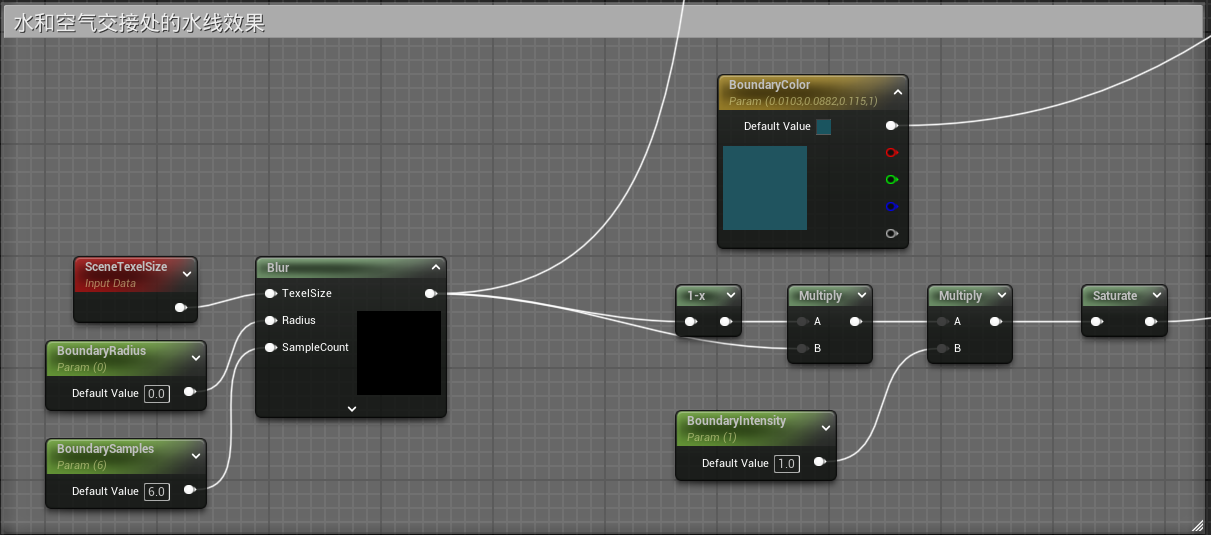This screenshot has width=1211, height=535.
Task: Expand the 1-x node chevron
Action: click(x=731, y=296)
